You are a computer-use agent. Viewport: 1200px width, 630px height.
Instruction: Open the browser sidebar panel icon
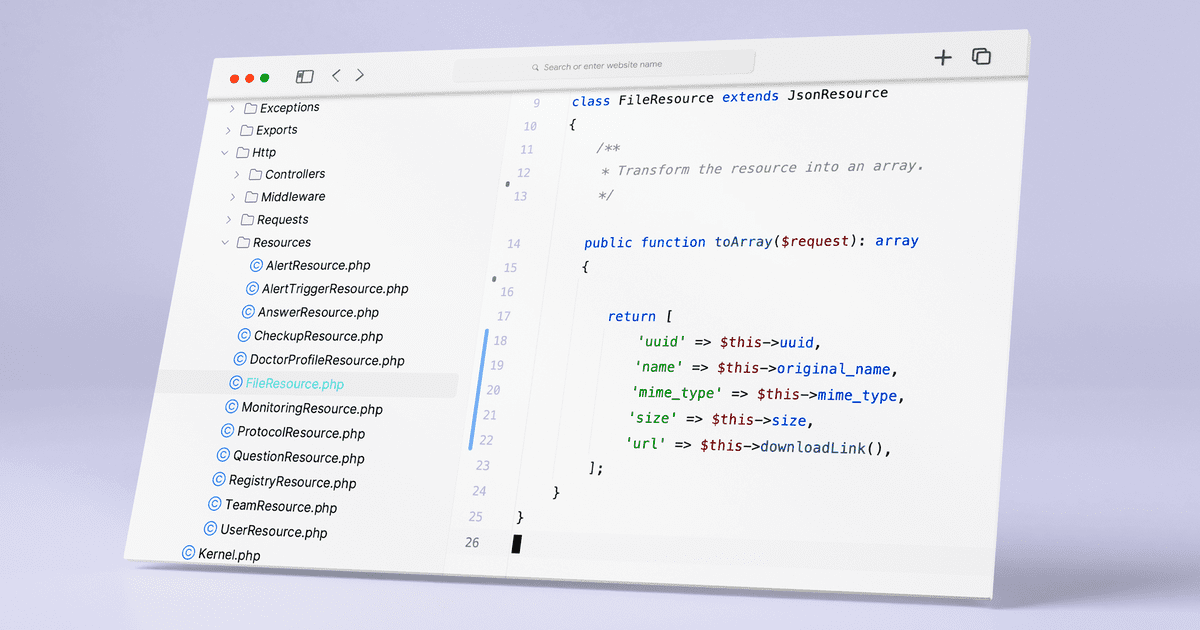pos(304,75)
